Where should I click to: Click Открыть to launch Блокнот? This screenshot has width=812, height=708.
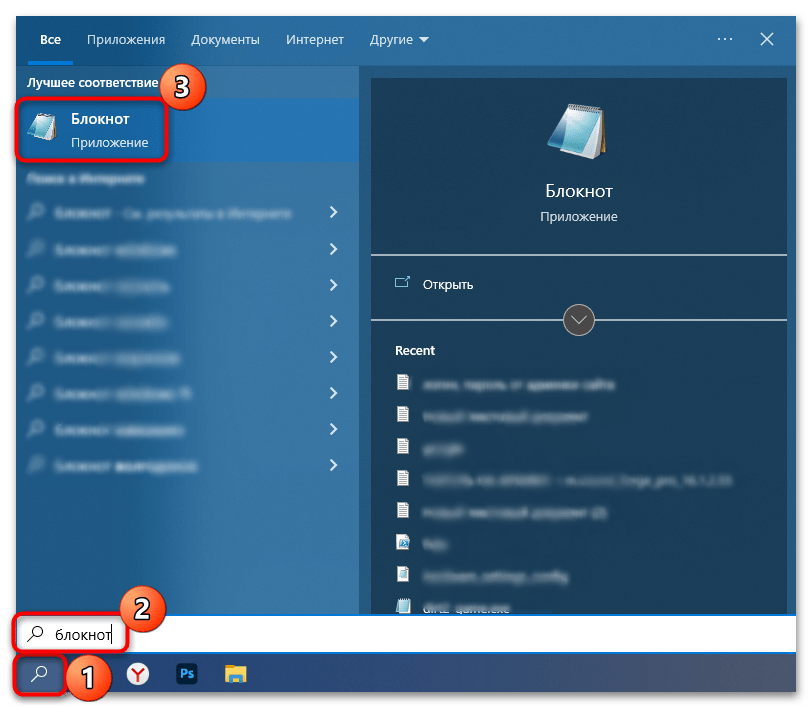click(x=447, y=284)
